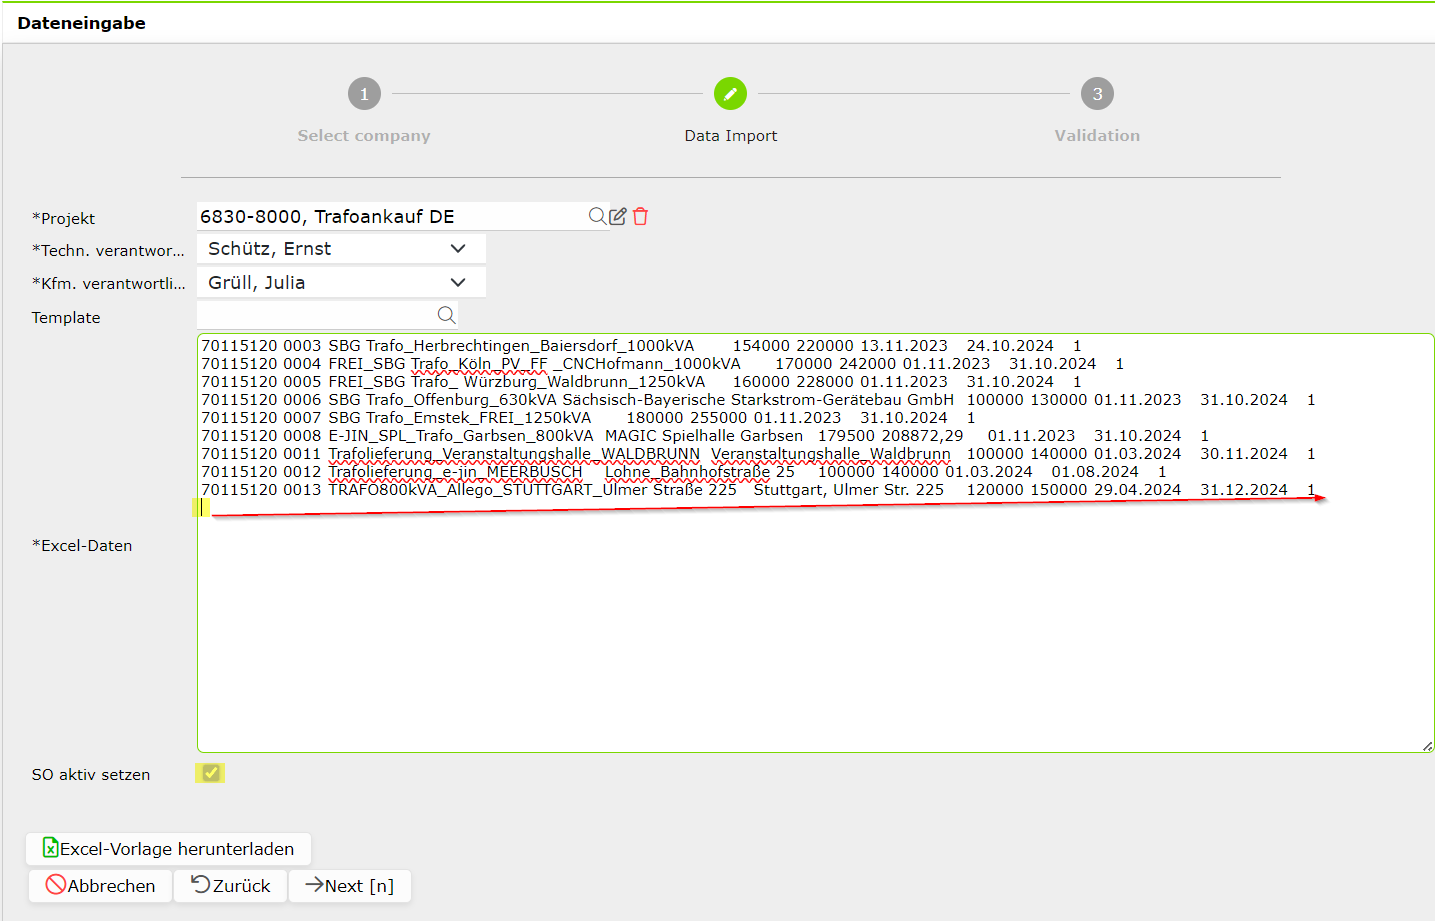
Task: Click the Next [n] button
Action: point(350,886)
